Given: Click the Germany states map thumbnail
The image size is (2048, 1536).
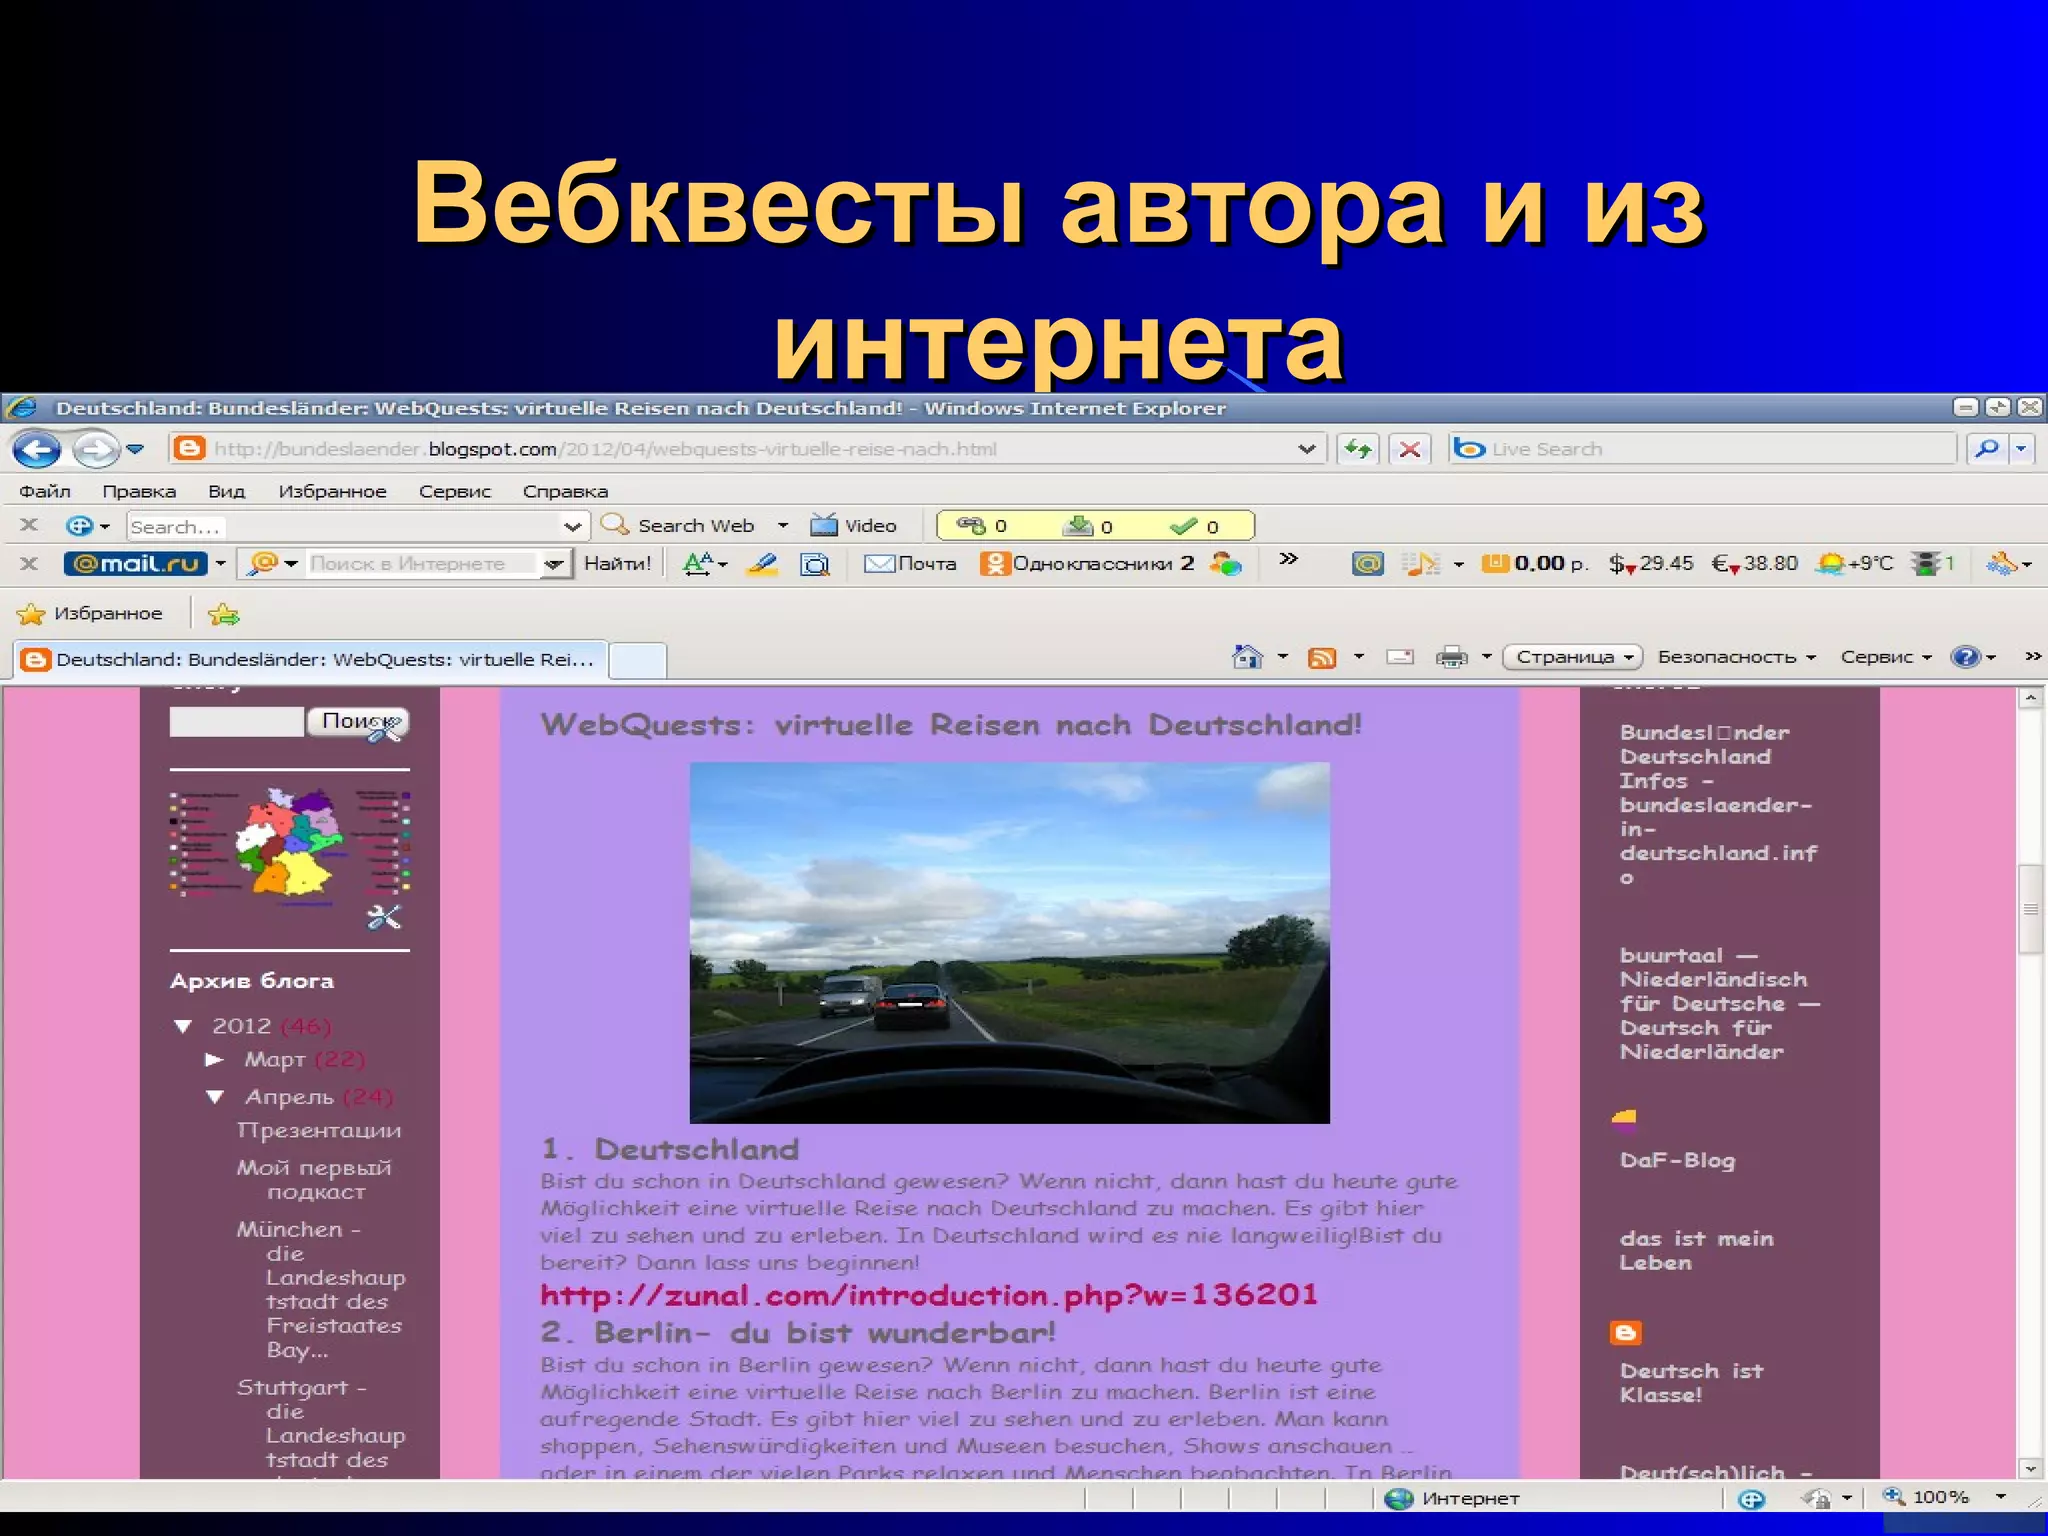Looking at the screenshot, I should (290, 846).
